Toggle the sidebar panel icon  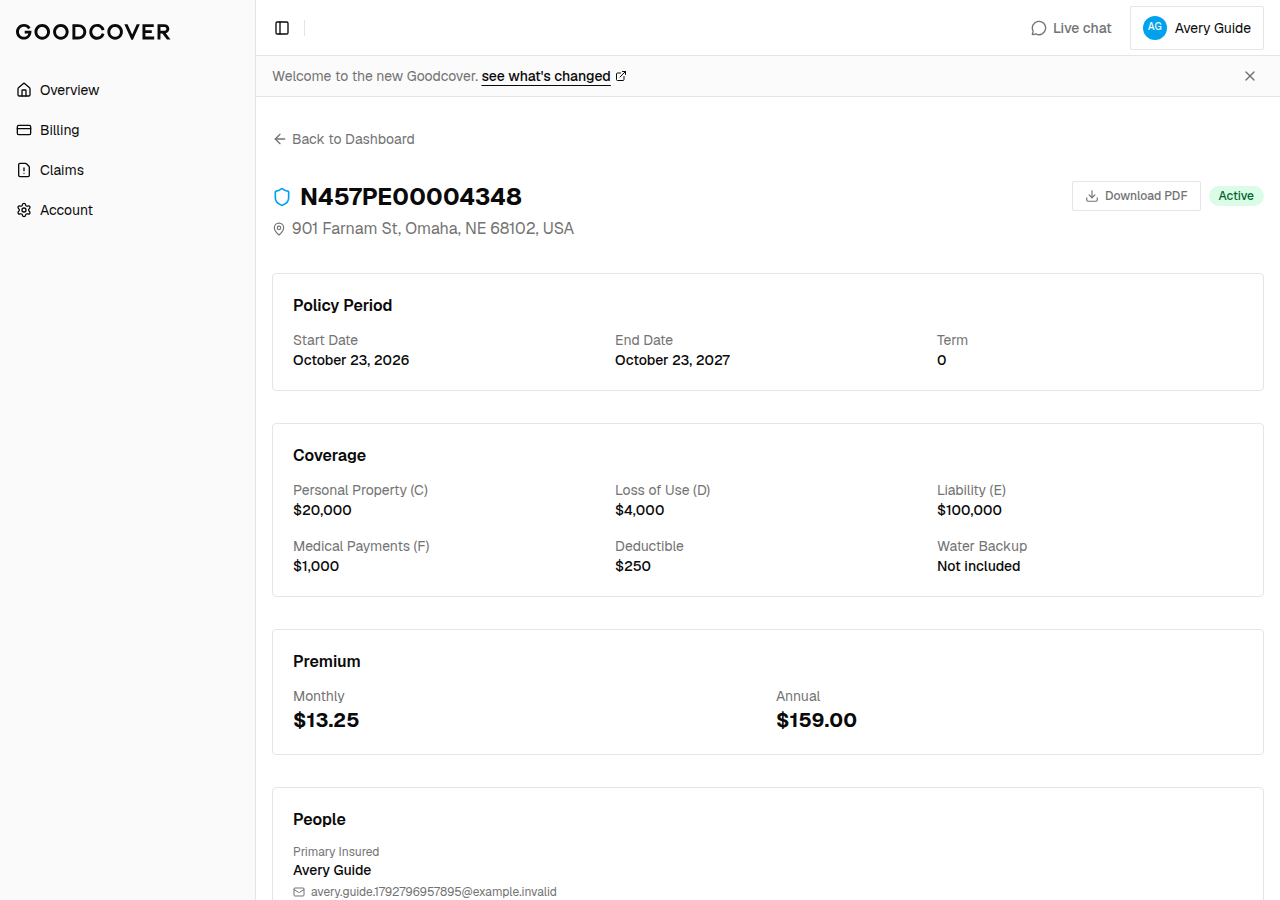pyautogui.click(x=282, y=28)
